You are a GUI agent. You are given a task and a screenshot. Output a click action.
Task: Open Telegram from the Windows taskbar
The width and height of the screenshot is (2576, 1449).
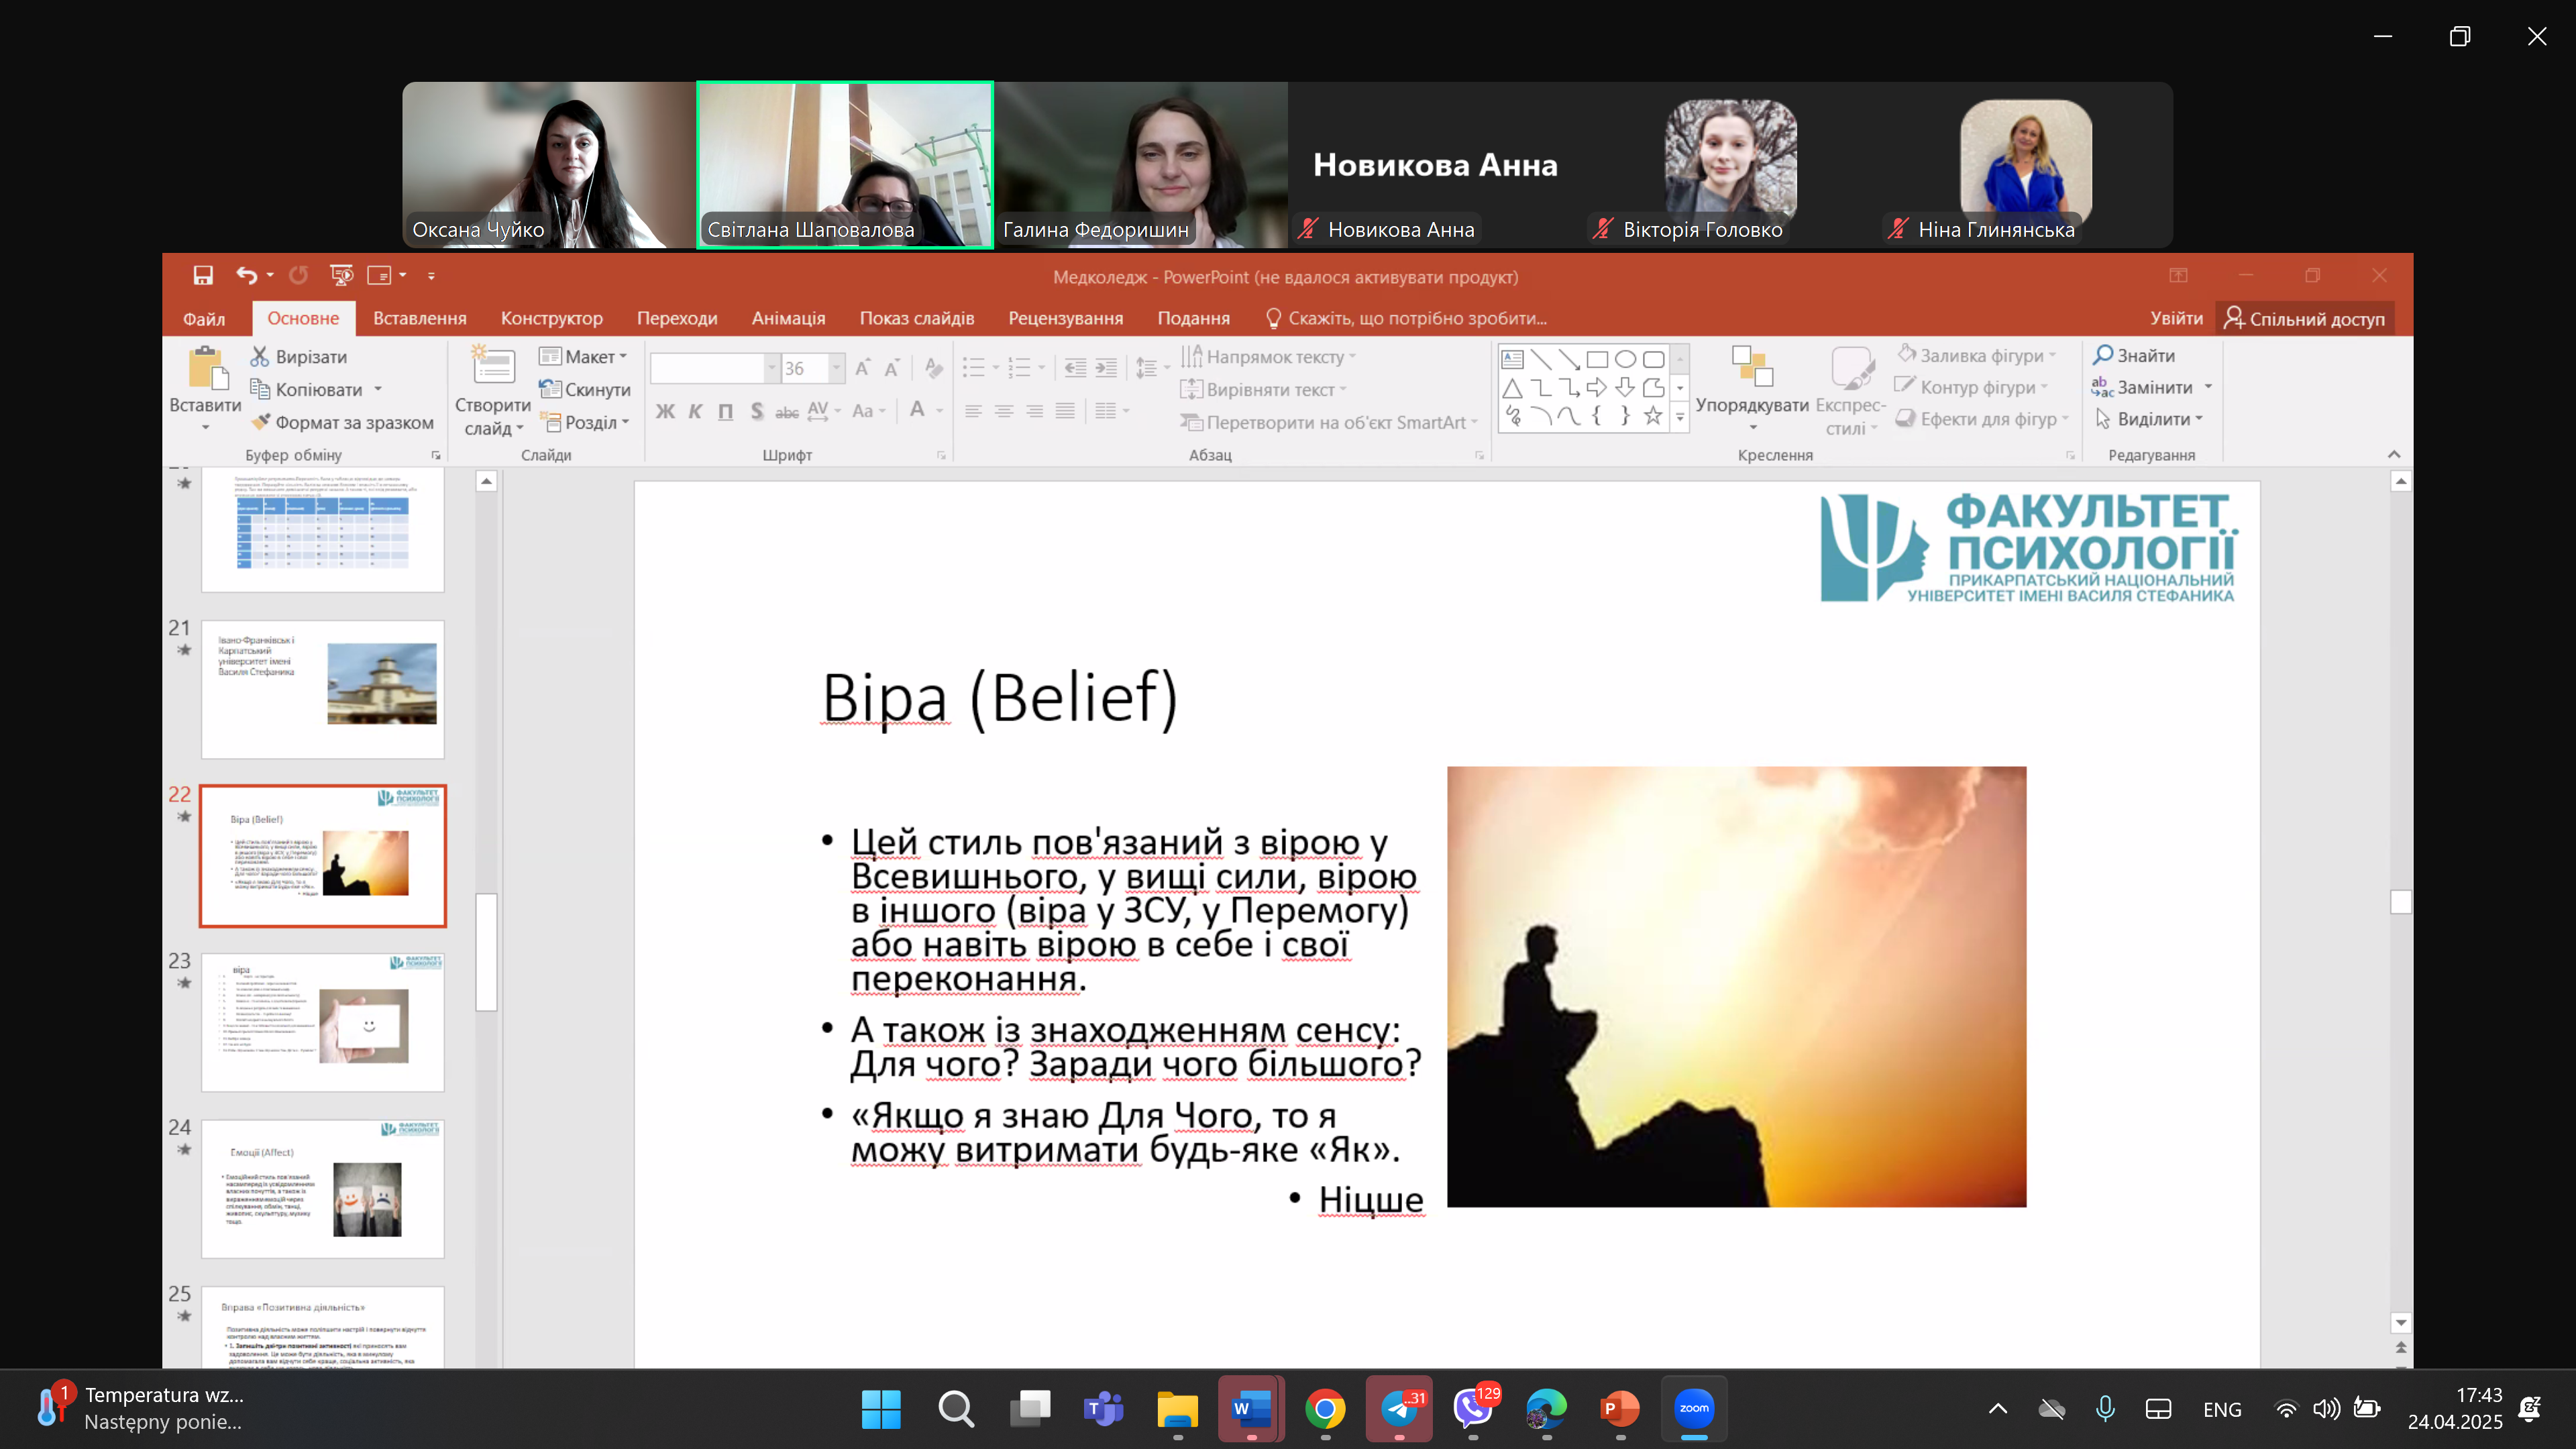coord(1399,1409)
